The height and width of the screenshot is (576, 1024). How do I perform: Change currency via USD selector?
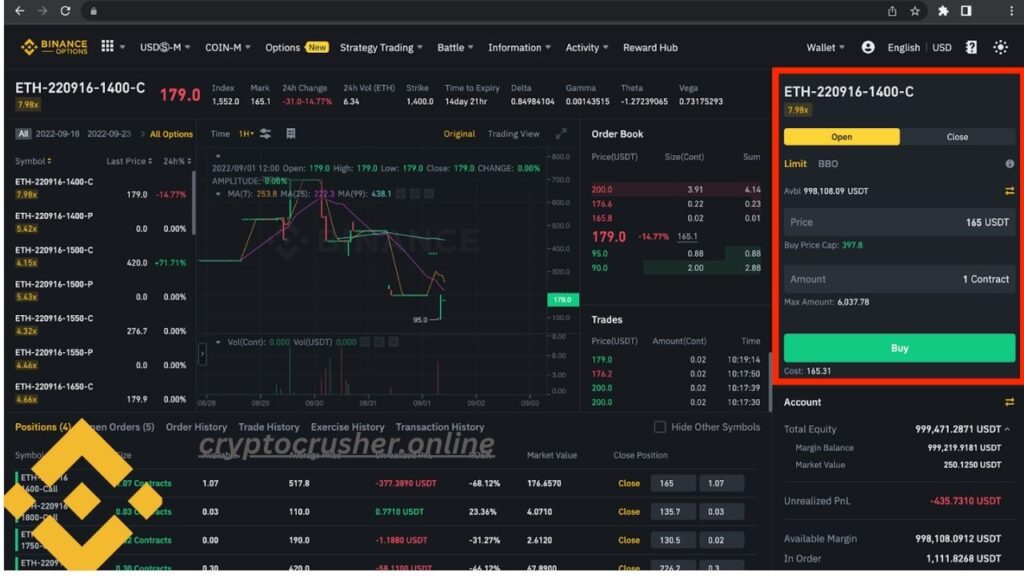click(942, 48)
